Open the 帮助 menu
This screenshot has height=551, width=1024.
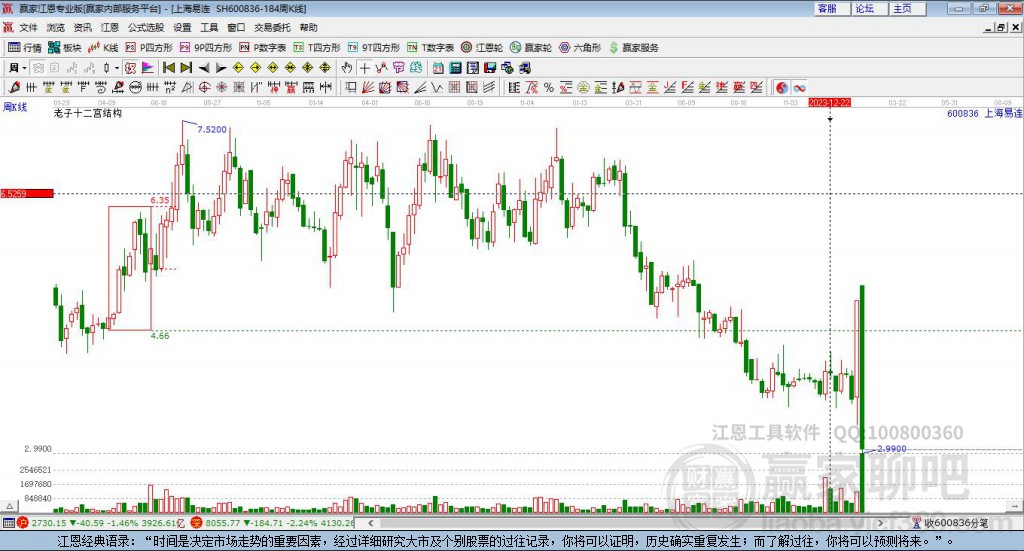[308, 27]
